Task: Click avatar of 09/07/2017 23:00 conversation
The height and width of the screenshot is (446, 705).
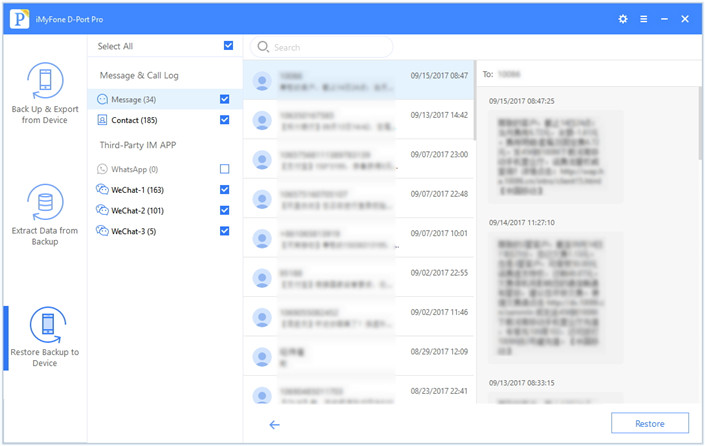Action: (x=262, y=160)
